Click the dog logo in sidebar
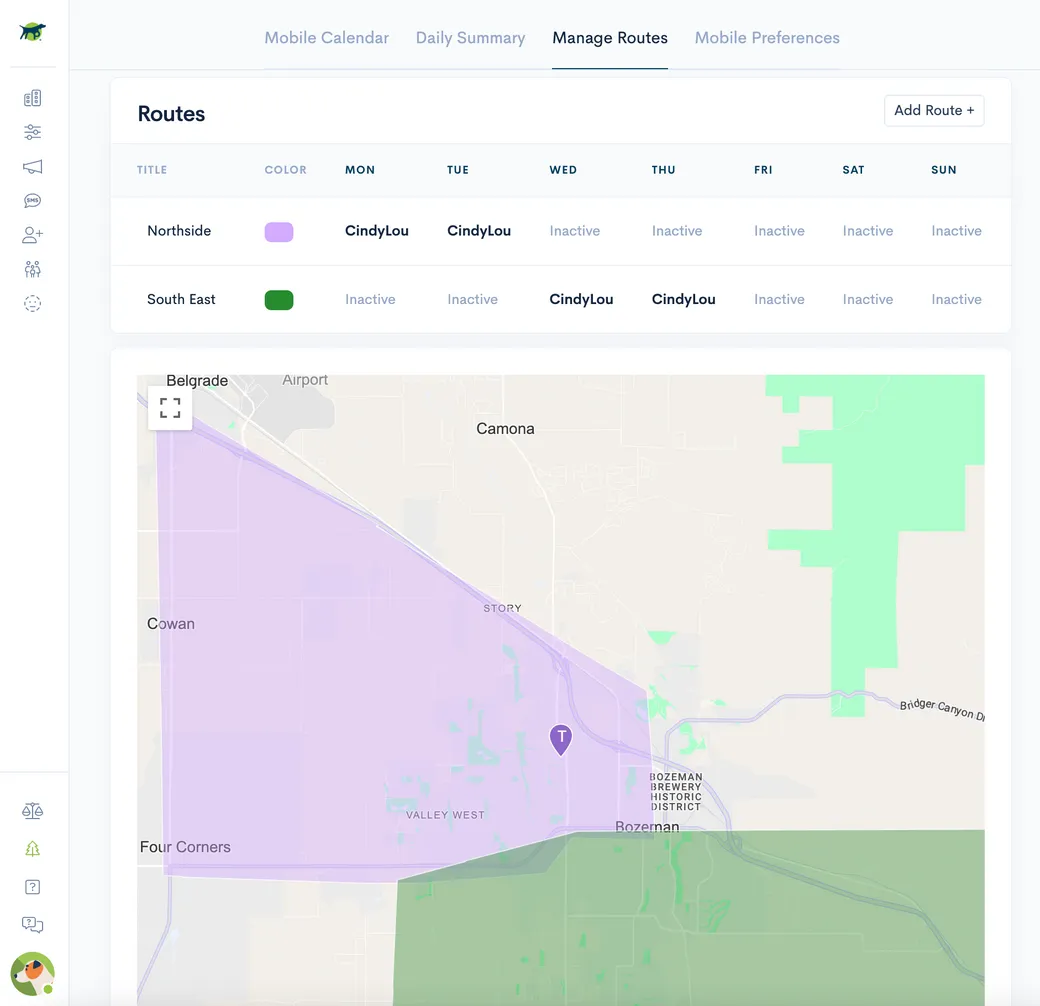 pyautogui.click(x=32, y=32)
